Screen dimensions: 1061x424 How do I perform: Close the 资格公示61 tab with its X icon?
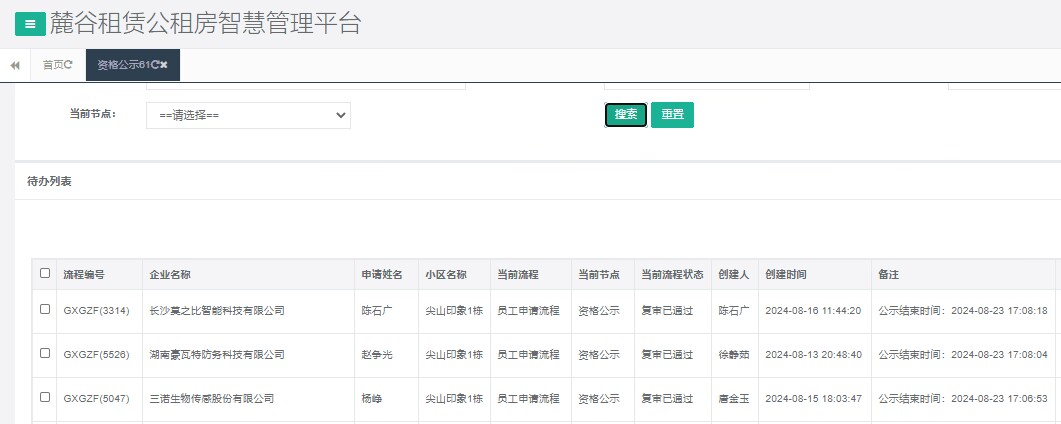tap(165, 65)
